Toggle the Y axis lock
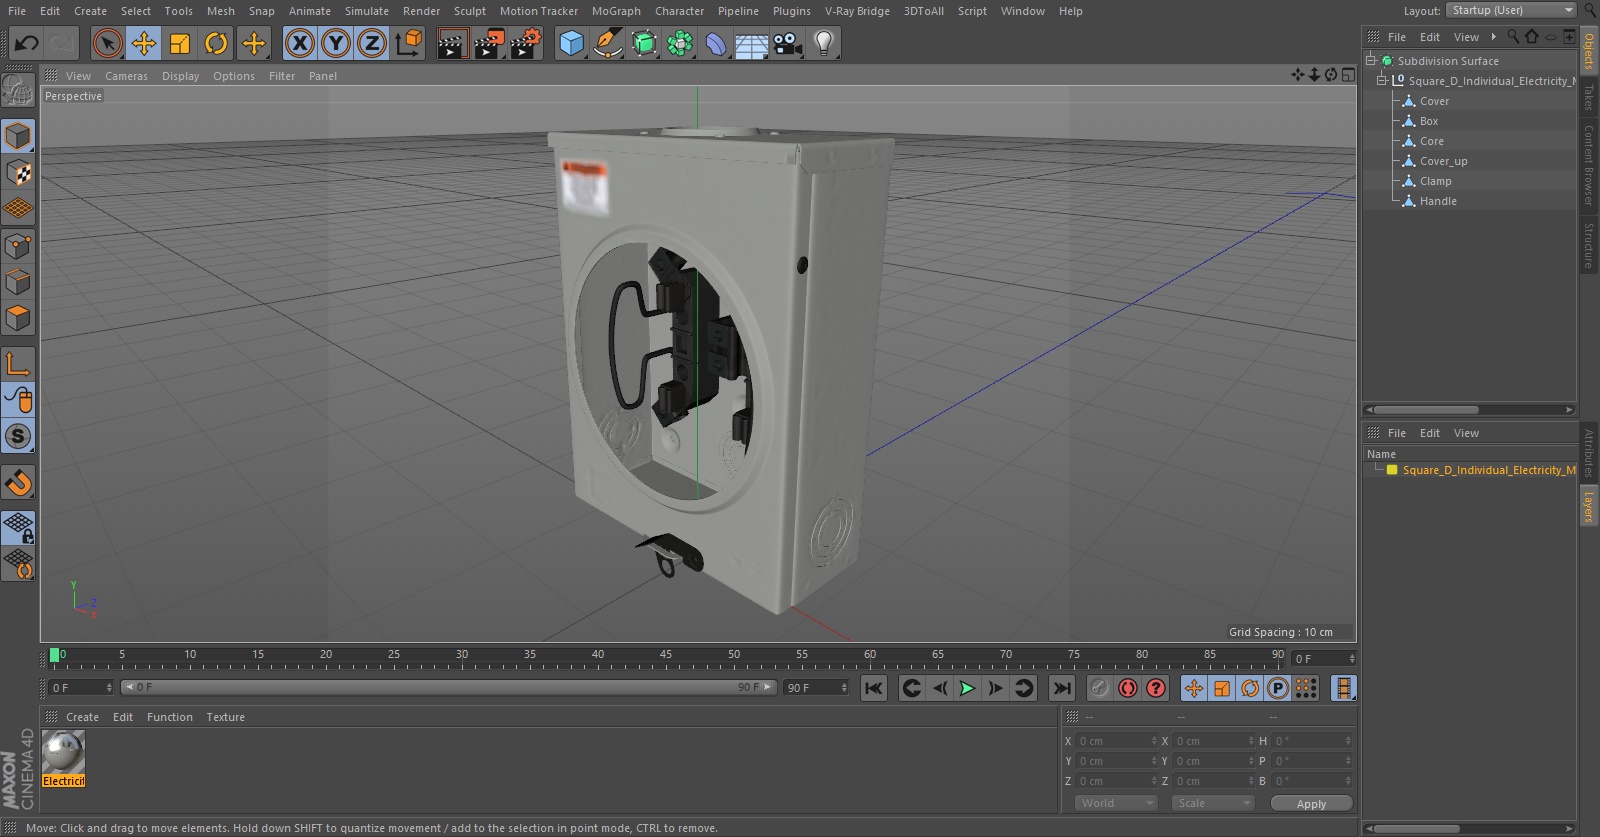This screenshot has width=1600, height=837. tap(336, 43)
